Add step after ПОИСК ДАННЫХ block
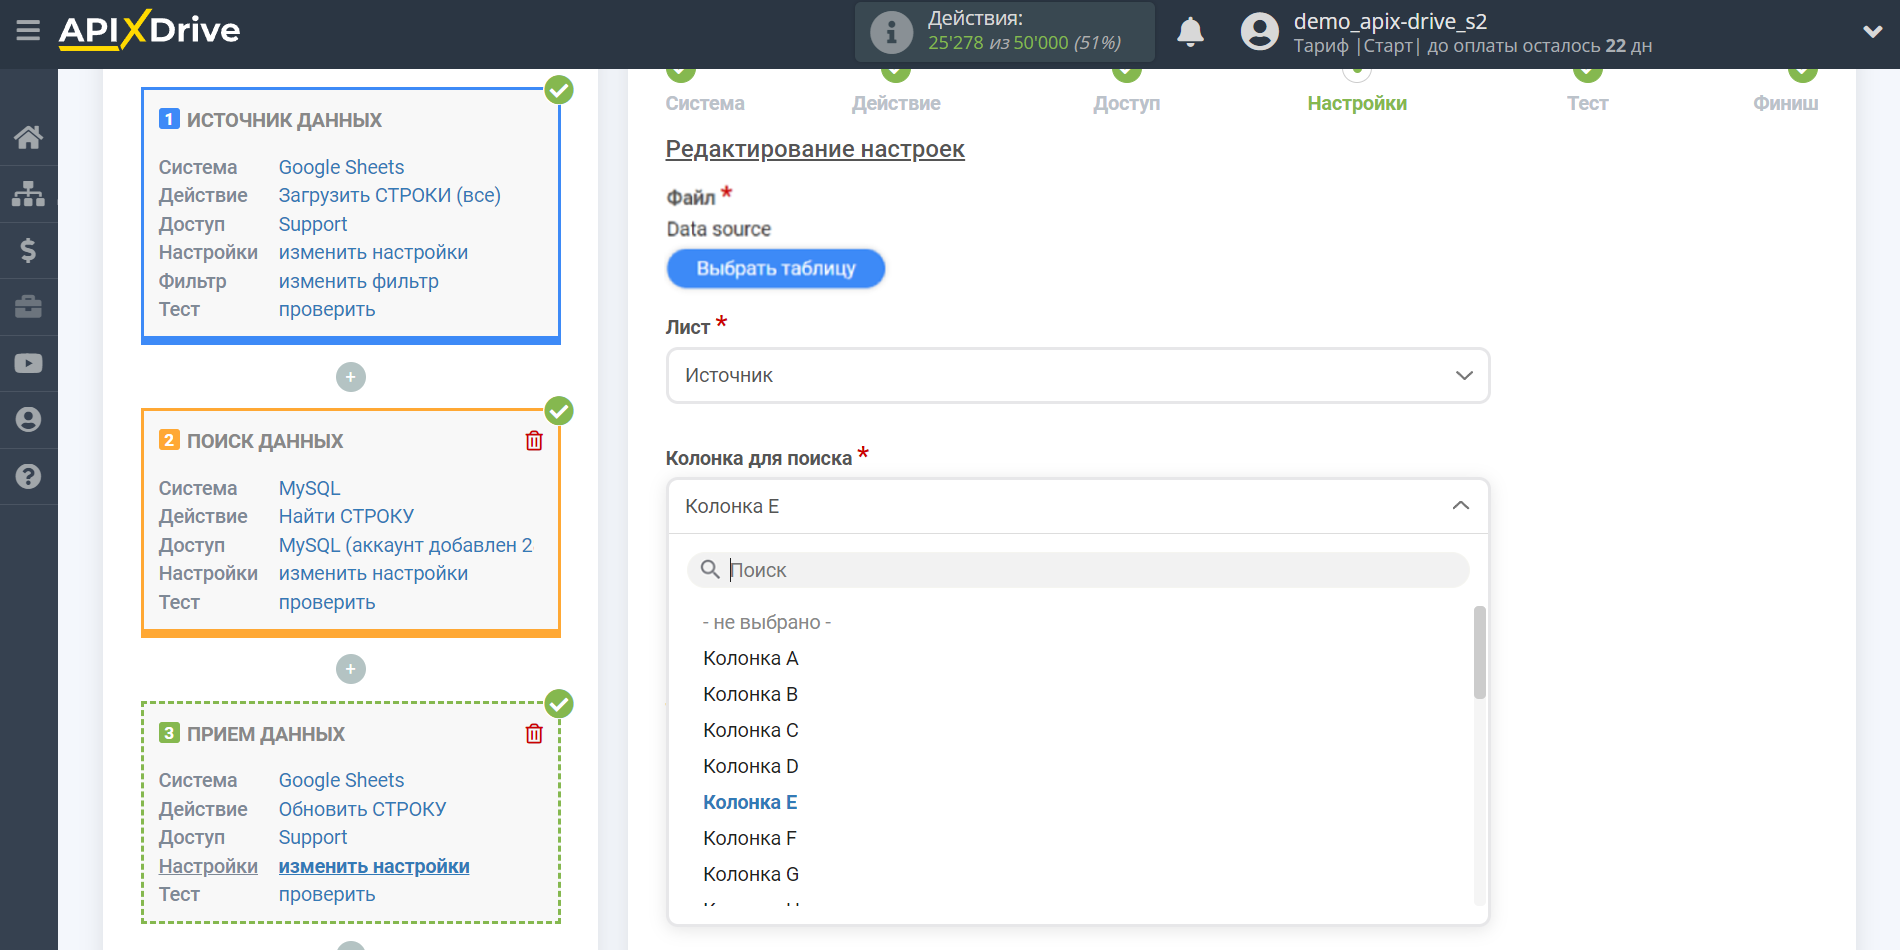The height and width of the screenshot is (950, 1900). [x=351, y=669]
